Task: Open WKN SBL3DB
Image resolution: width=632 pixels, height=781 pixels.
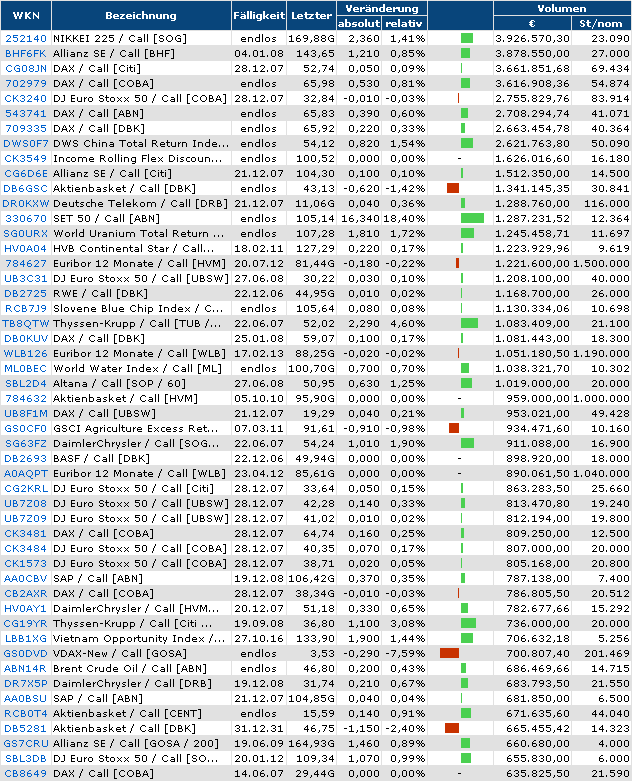Action: tap(25, 758)
